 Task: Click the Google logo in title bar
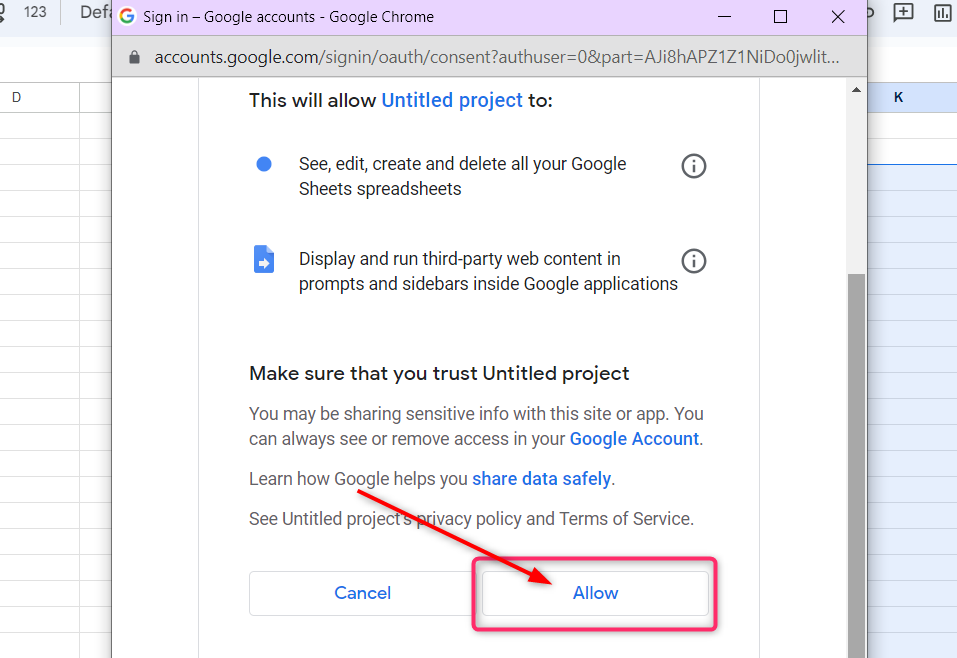click(x=127, y=16)
